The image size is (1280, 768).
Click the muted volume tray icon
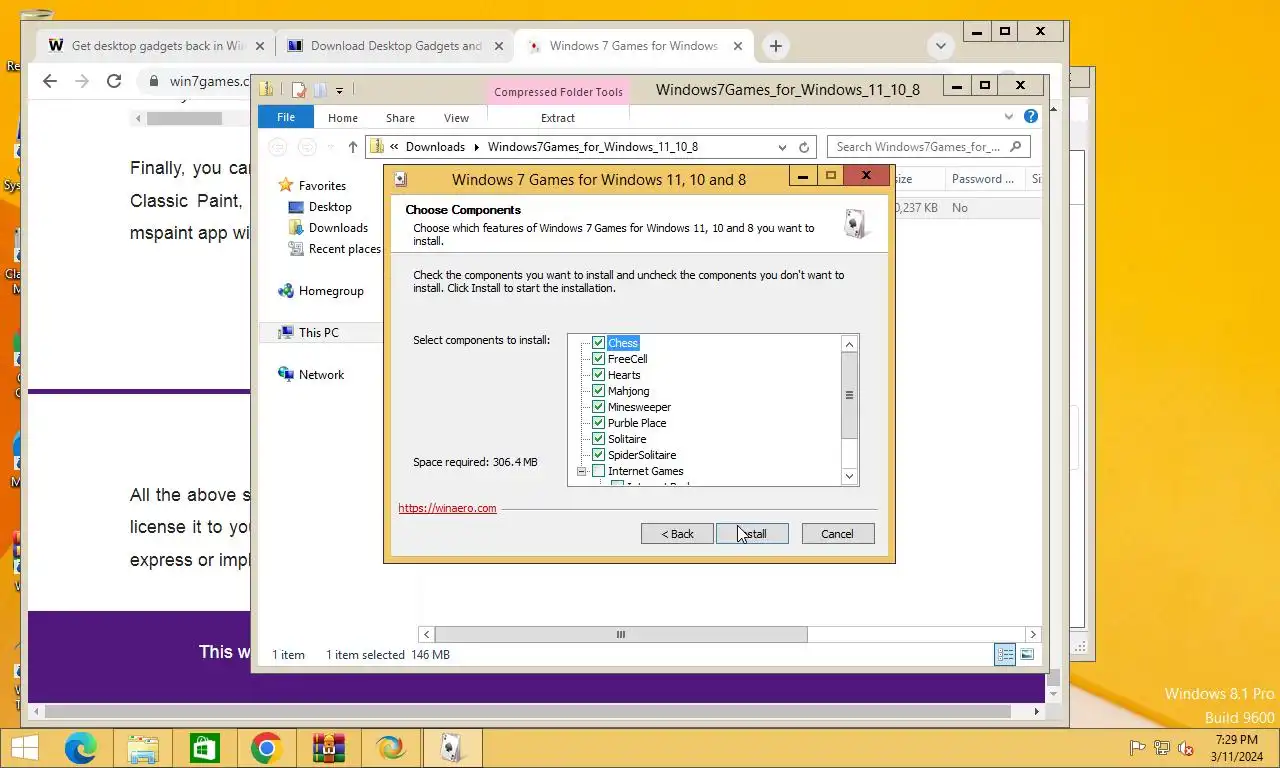(1186, 748)
